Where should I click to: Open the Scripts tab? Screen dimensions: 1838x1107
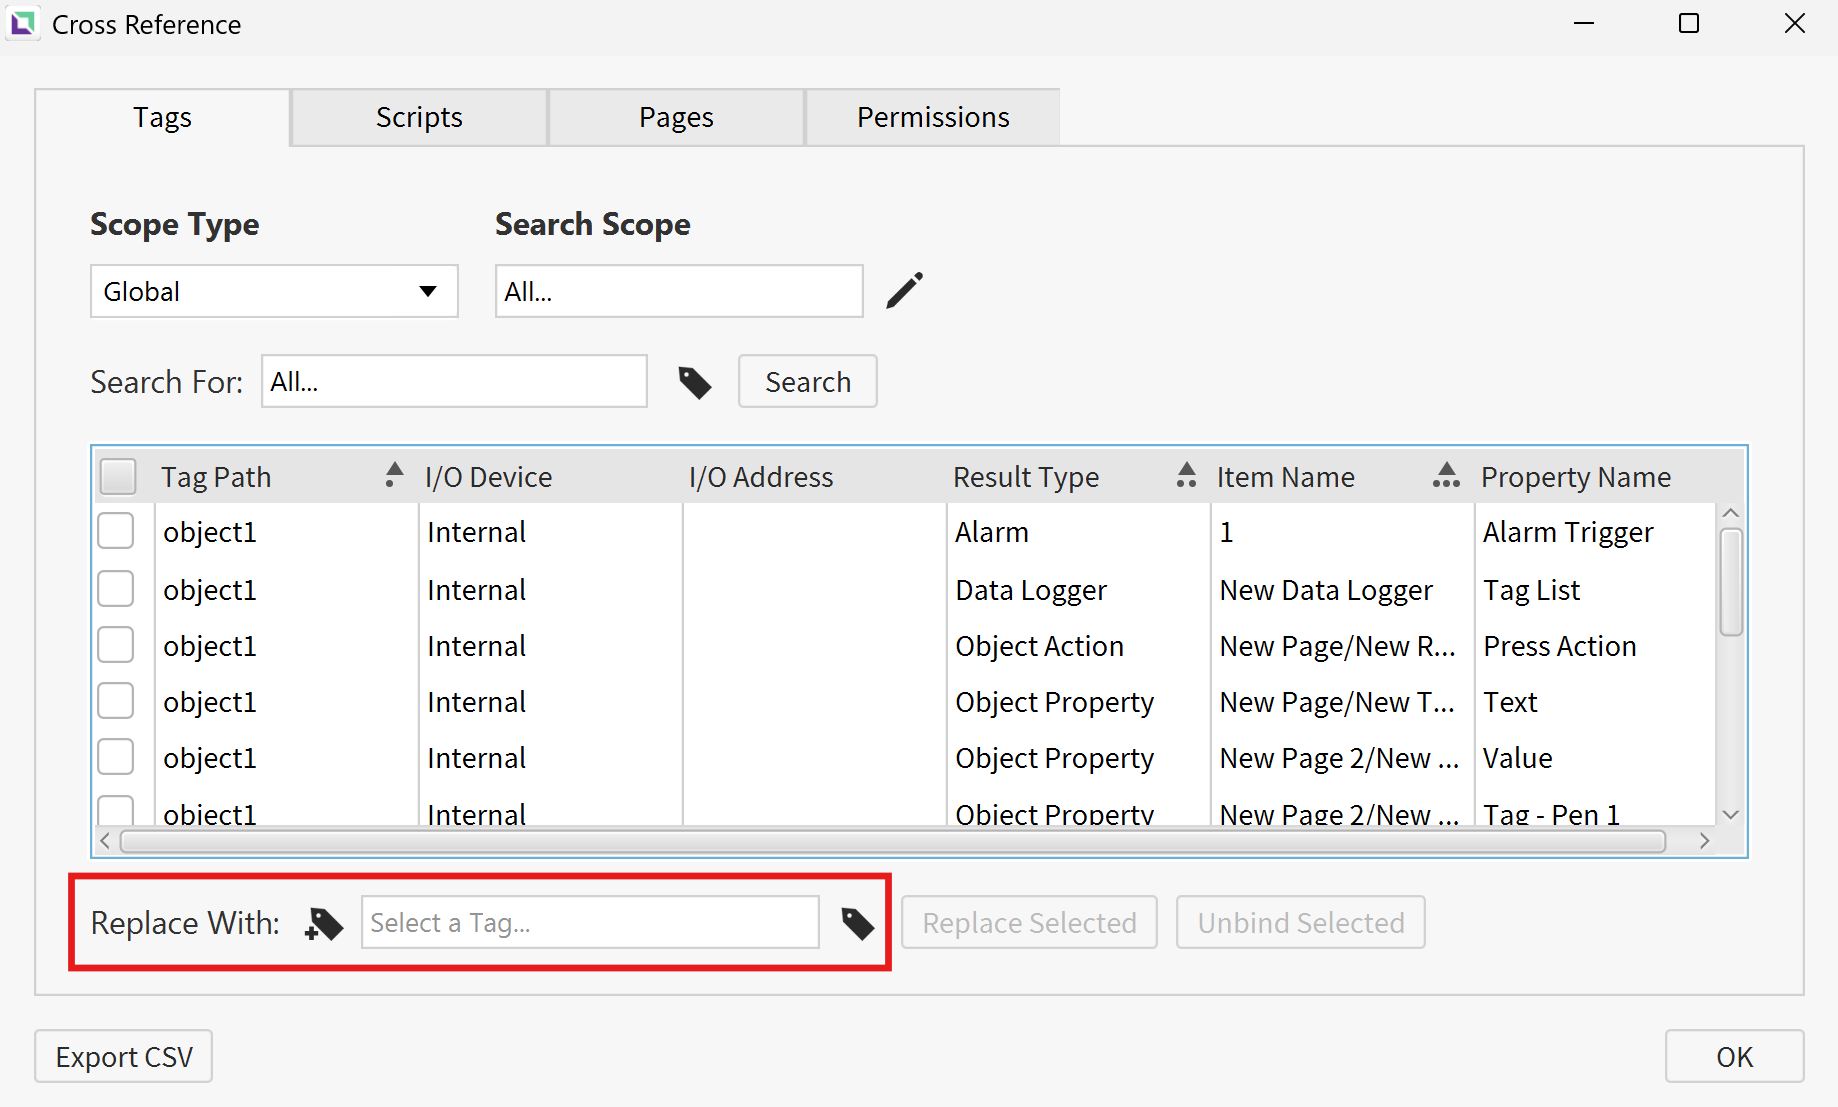pos(419,117)
